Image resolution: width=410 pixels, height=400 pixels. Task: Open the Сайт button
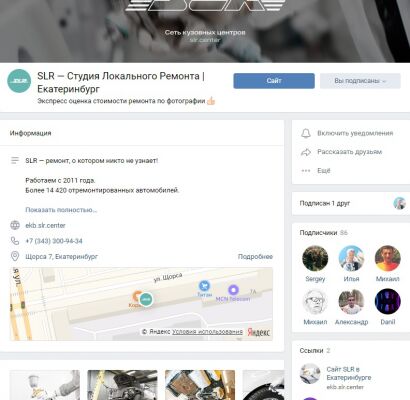click(274, 81)
